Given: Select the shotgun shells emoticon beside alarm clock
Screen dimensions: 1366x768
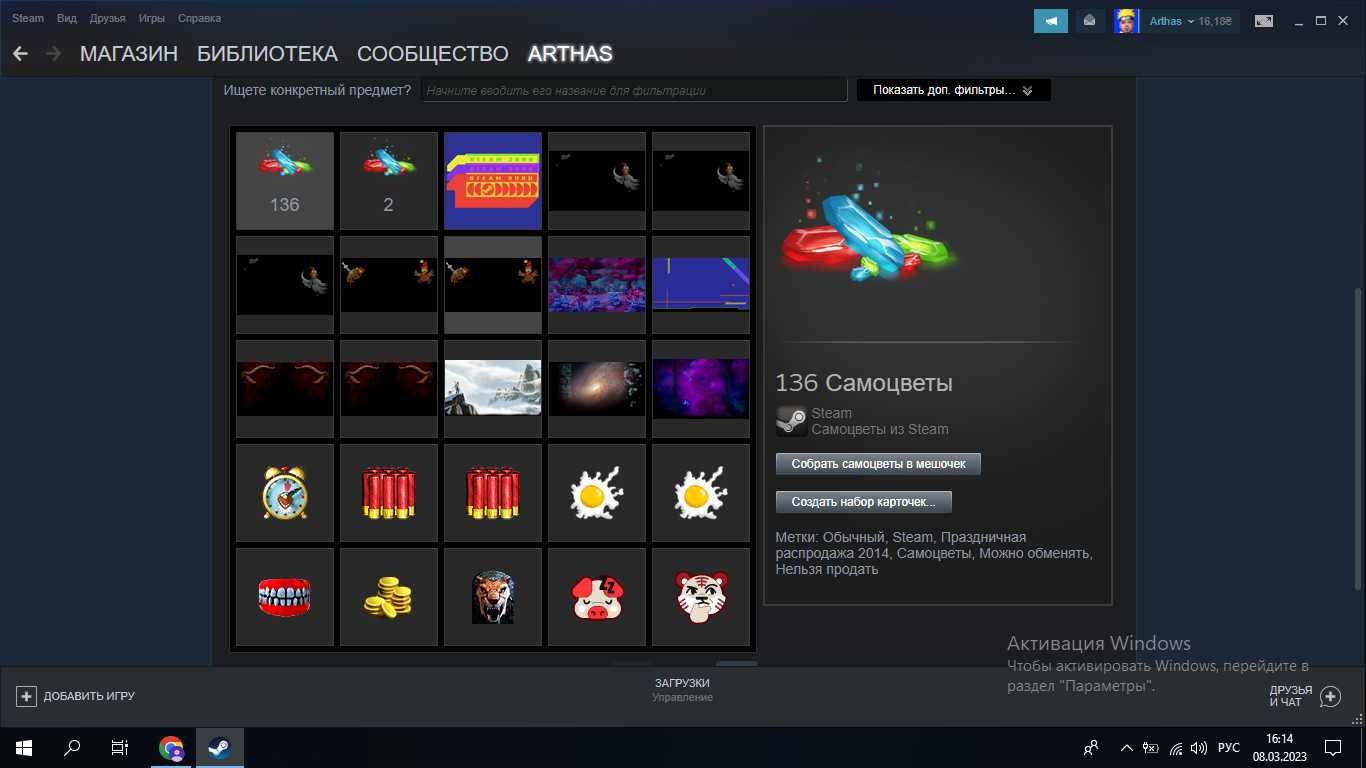Looking at the screenshot, I should click(x=389, y=493).
